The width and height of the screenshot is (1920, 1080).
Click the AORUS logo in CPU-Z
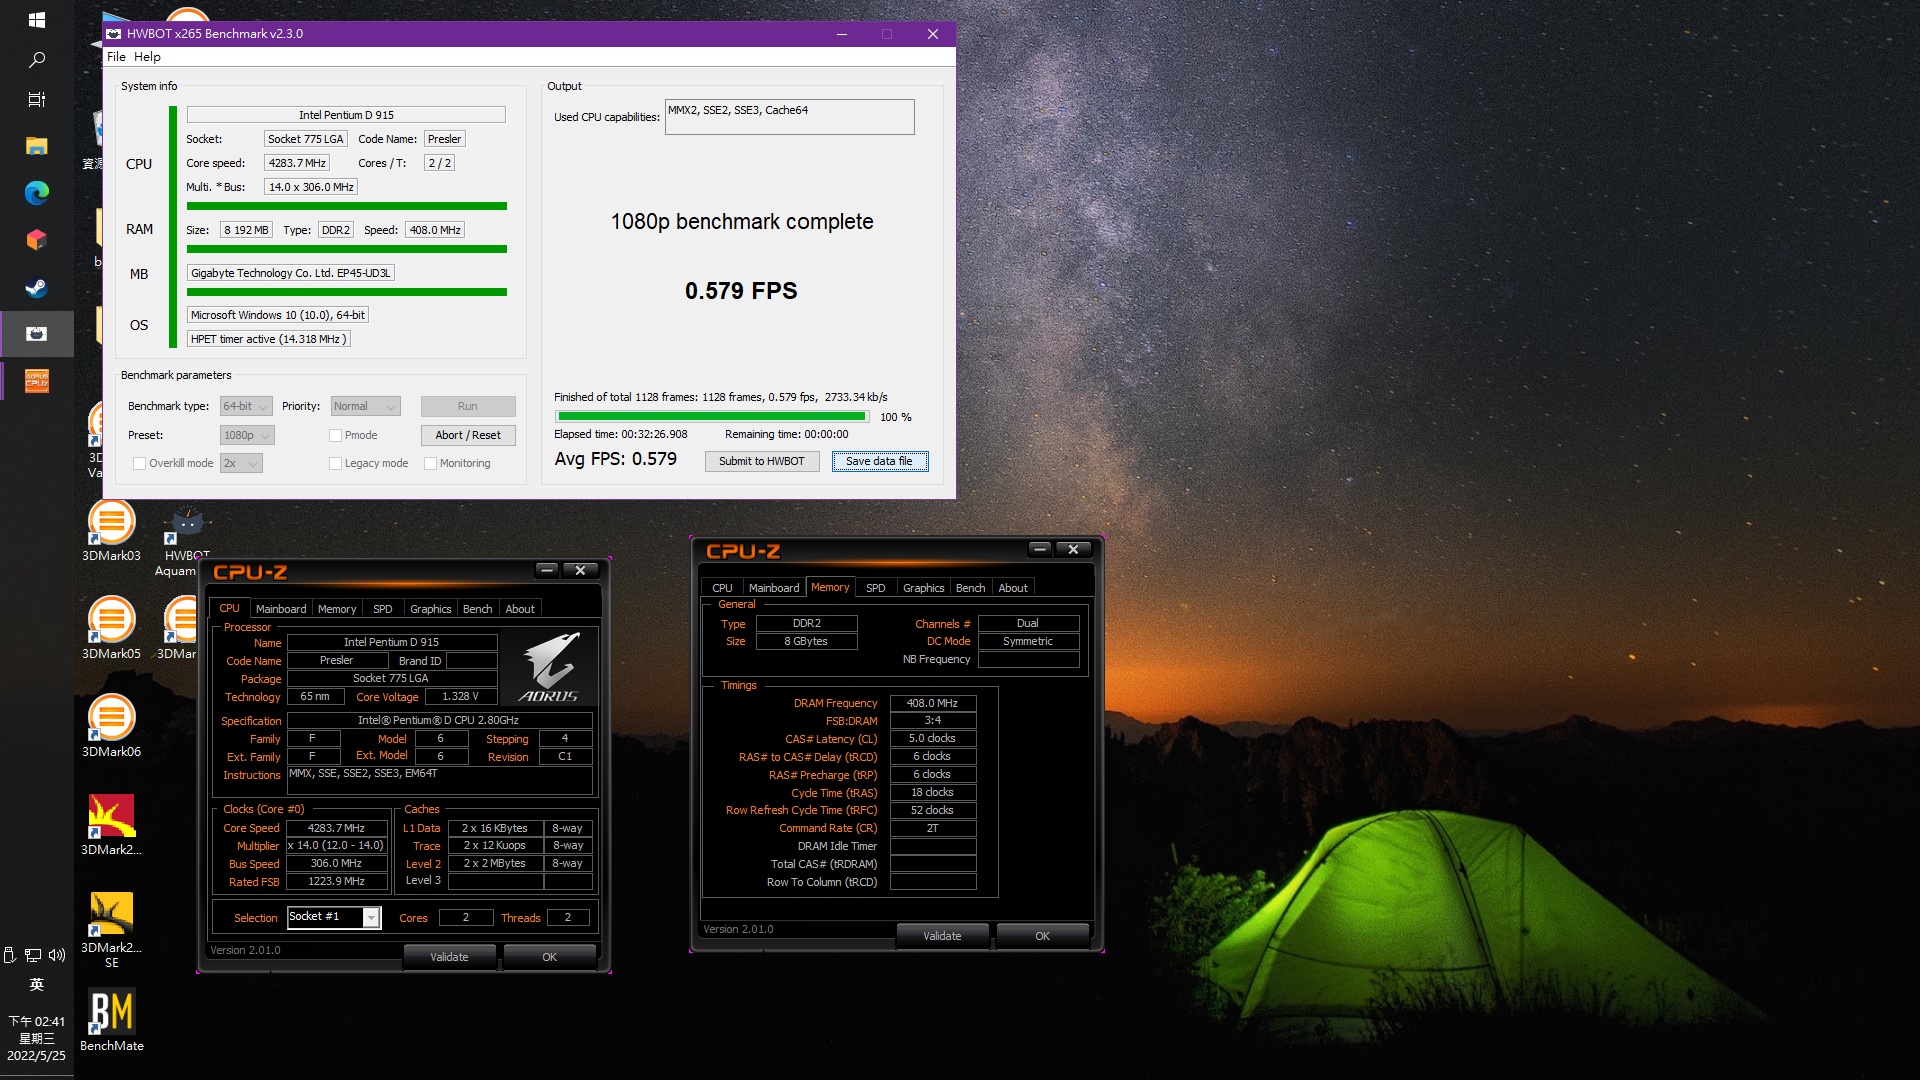point(550,667)
